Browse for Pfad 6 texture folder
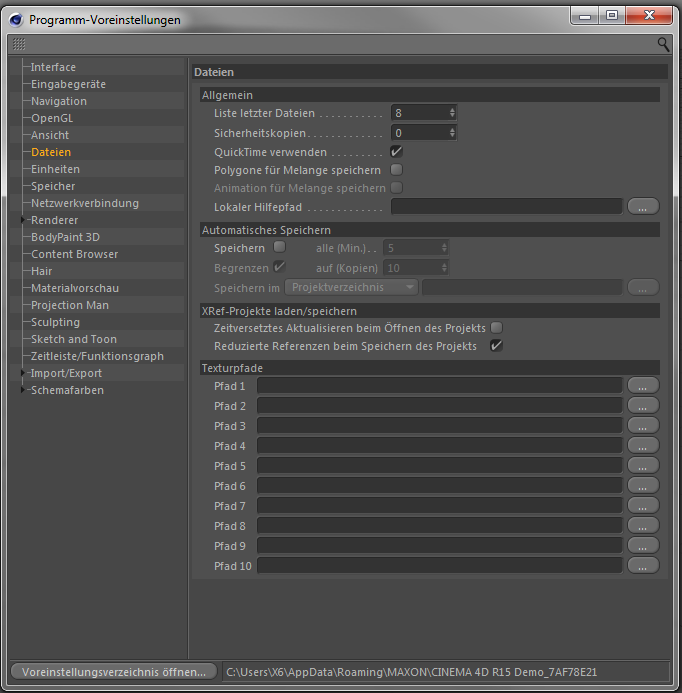The image size is (682, 693). (x=643, y=485)
